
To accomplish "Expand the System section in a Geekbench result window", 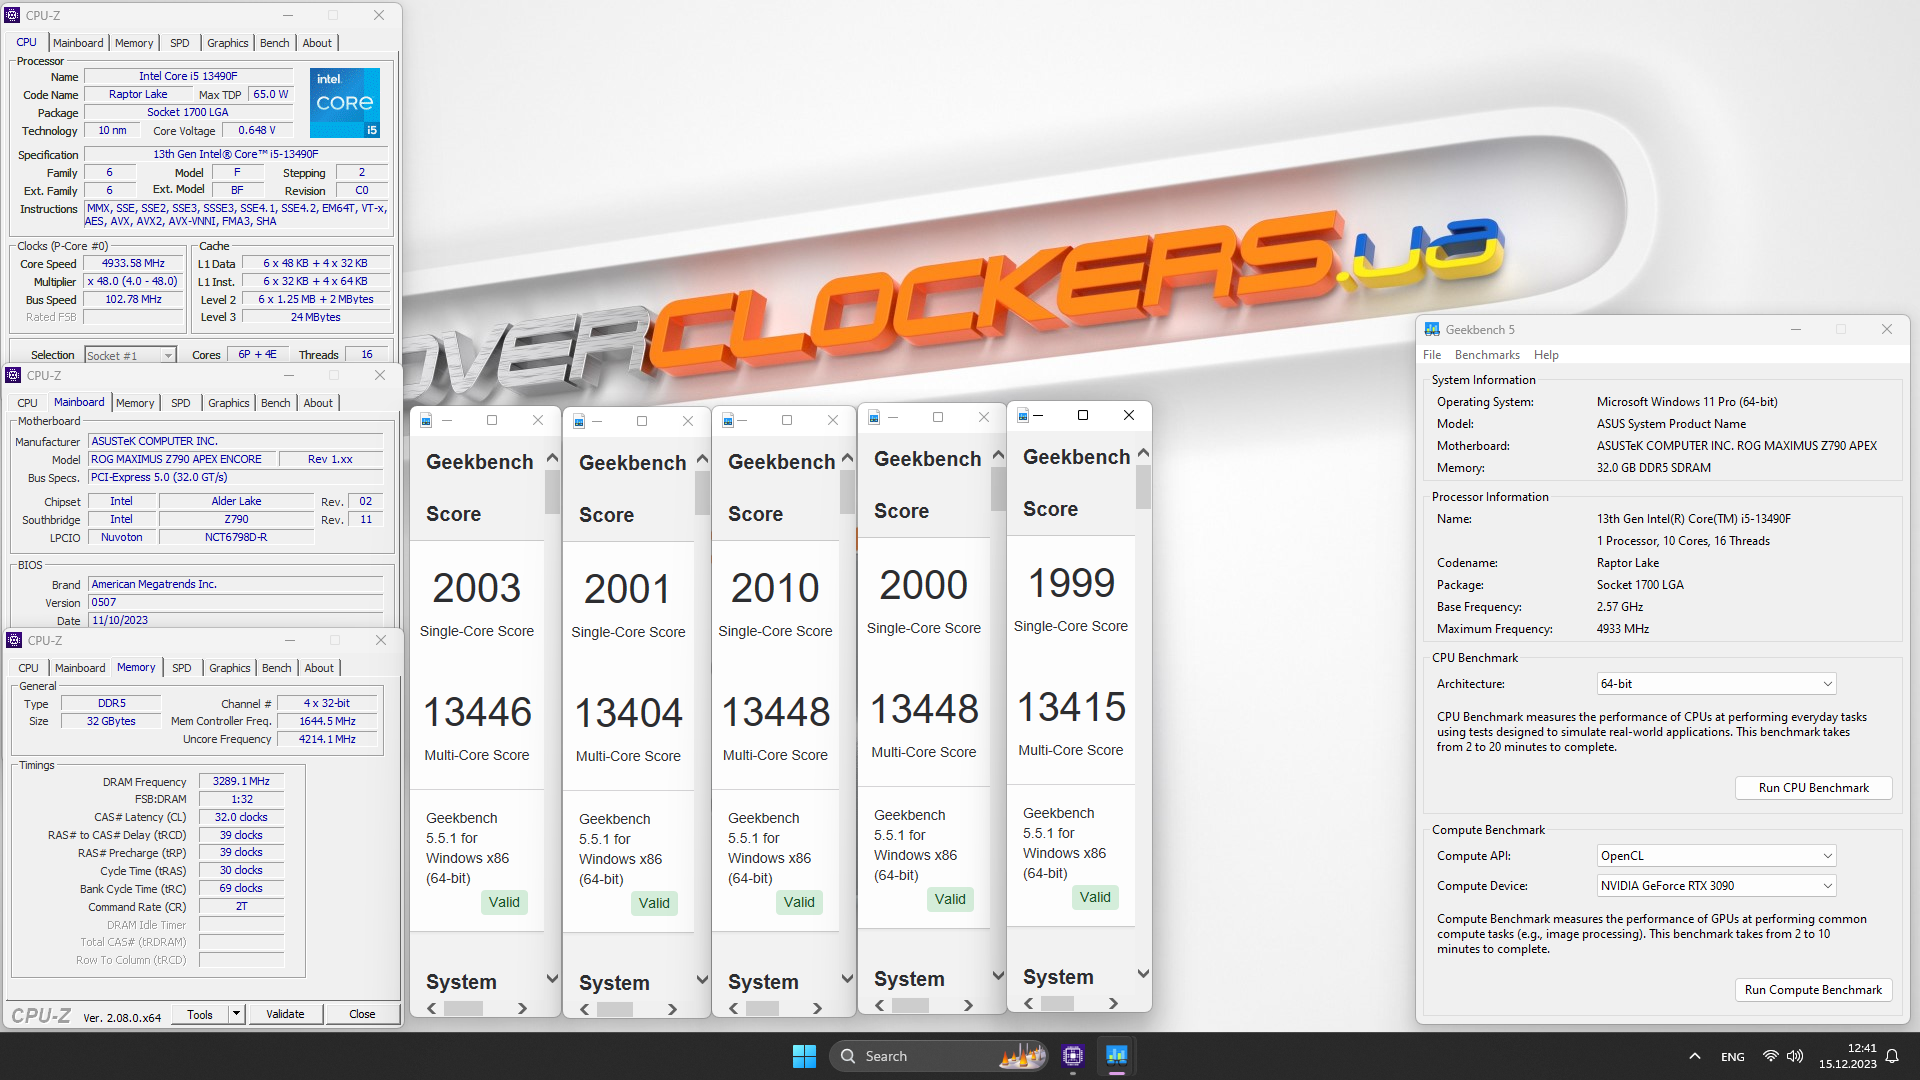I will [x=553, y=981].
